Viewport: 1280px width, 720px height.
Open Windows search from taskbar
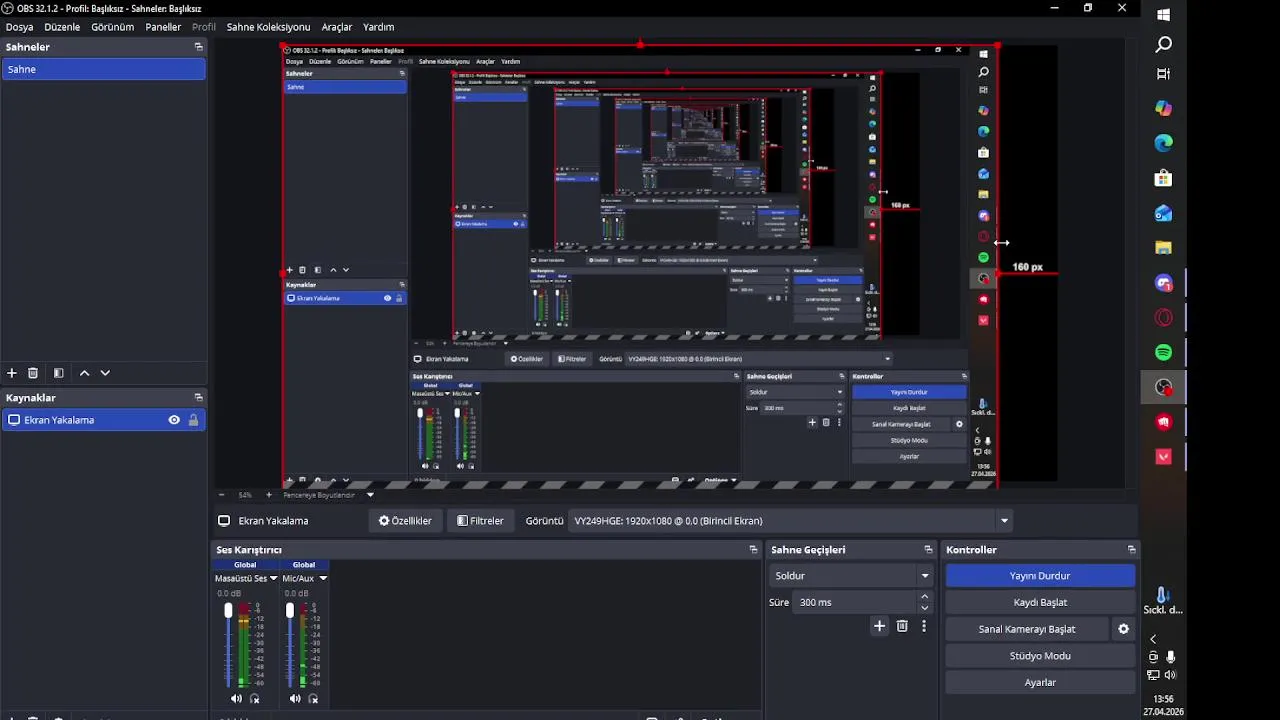(1163, 44)
